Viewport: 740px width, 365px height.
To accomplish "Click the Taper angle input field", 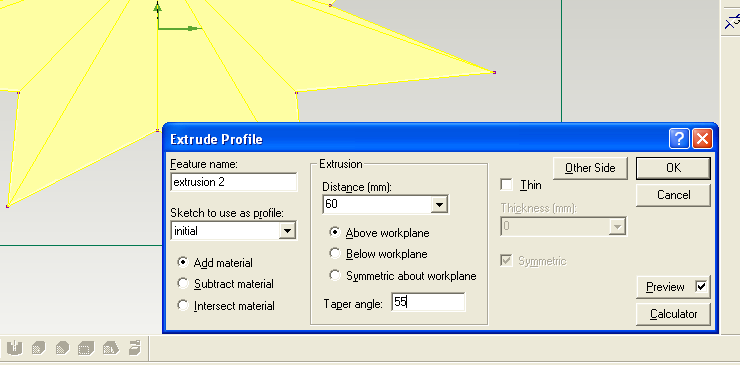I will point(428,302).
